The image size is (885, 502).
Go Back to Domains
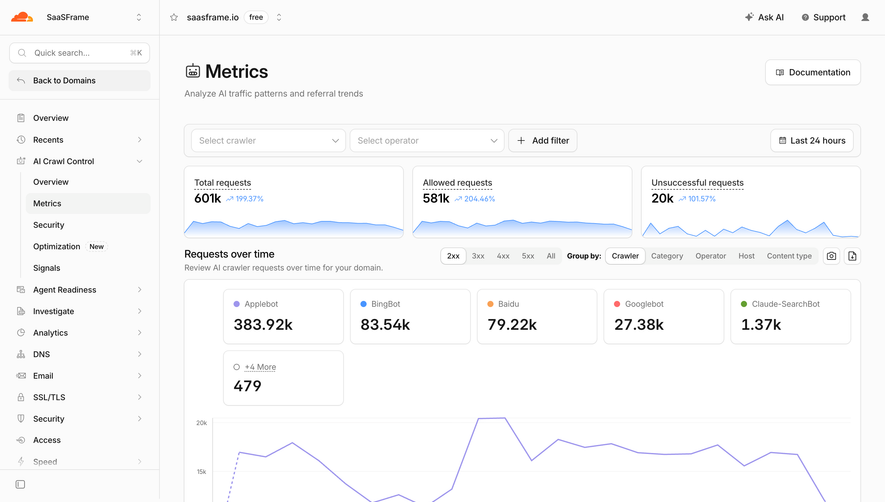coord(80,81)
